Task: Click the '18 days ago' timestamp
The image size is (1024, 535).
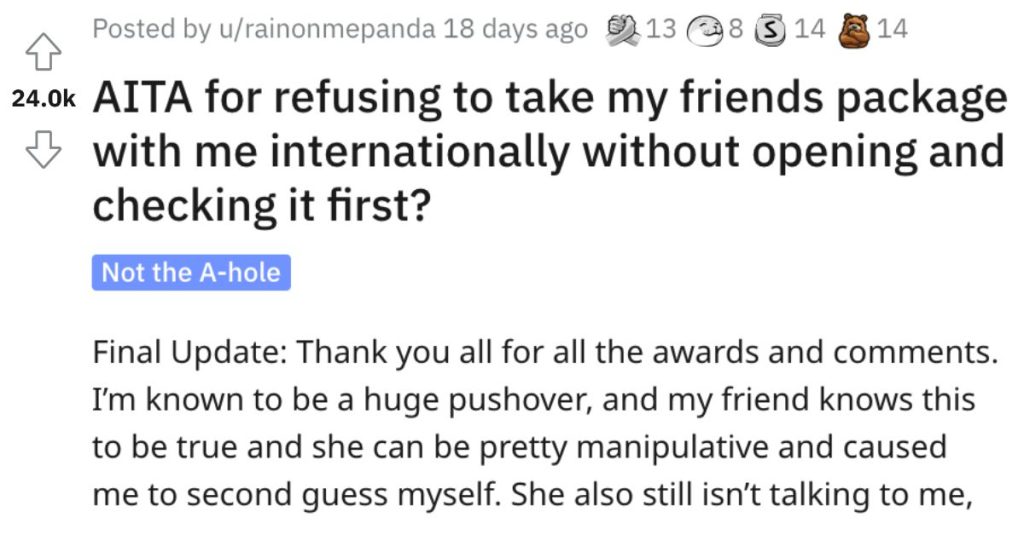Action: point(515,29)
